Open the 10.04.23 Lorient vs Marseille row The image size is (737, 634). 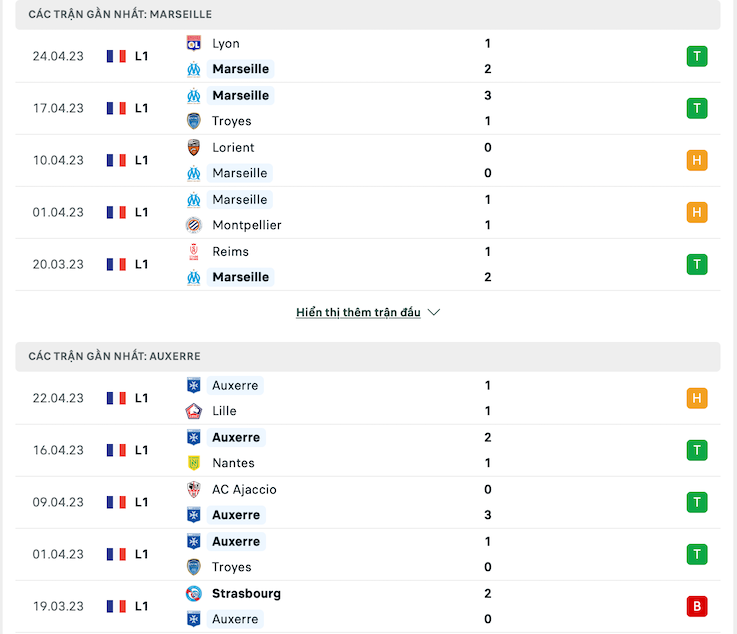pos(368,161)
